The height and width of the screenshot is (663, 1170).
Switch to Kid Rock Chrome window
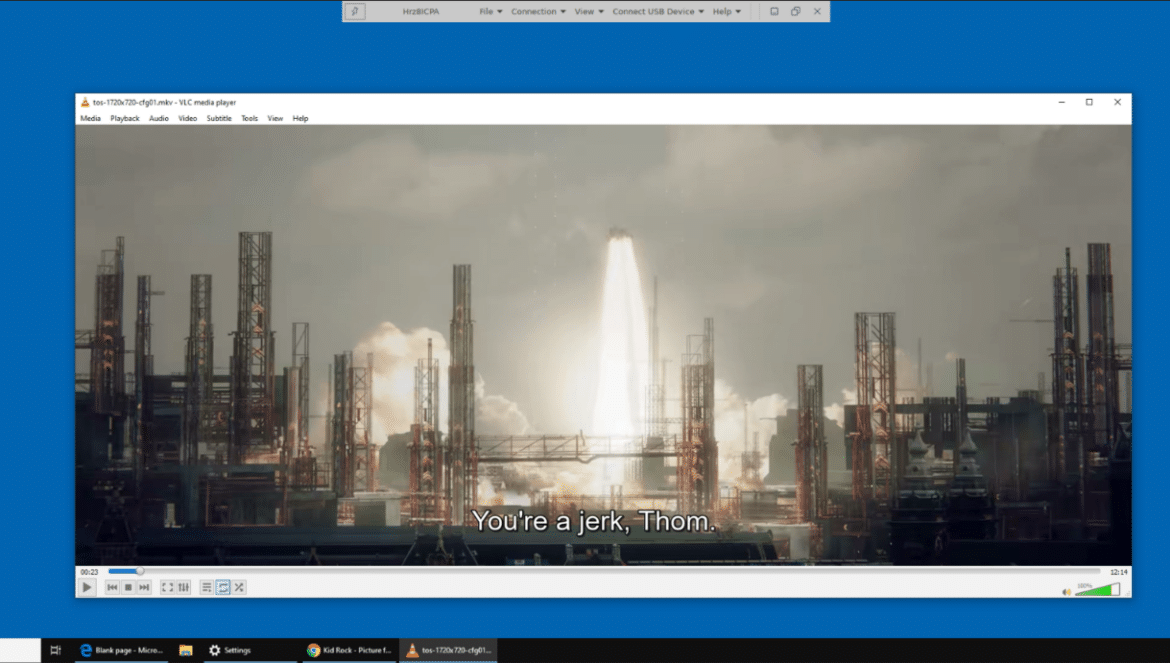(x=349, y=650)
